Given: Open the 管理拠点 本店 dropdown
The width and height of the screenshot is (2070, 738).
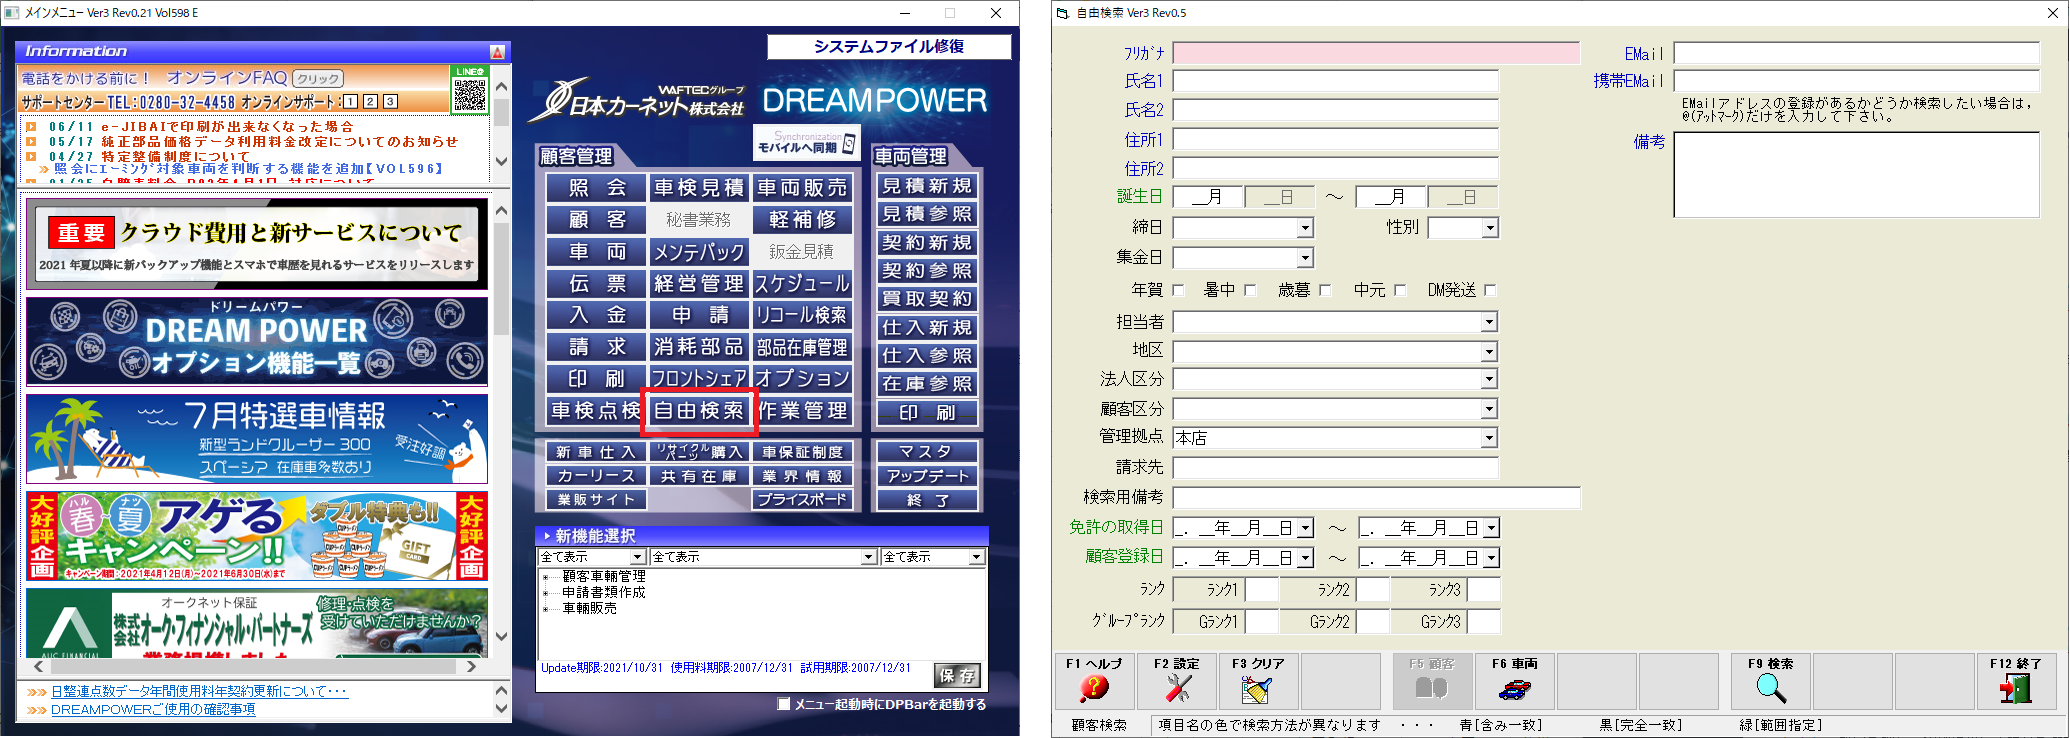Looking at the screenshot, I should pos(1489,438).
